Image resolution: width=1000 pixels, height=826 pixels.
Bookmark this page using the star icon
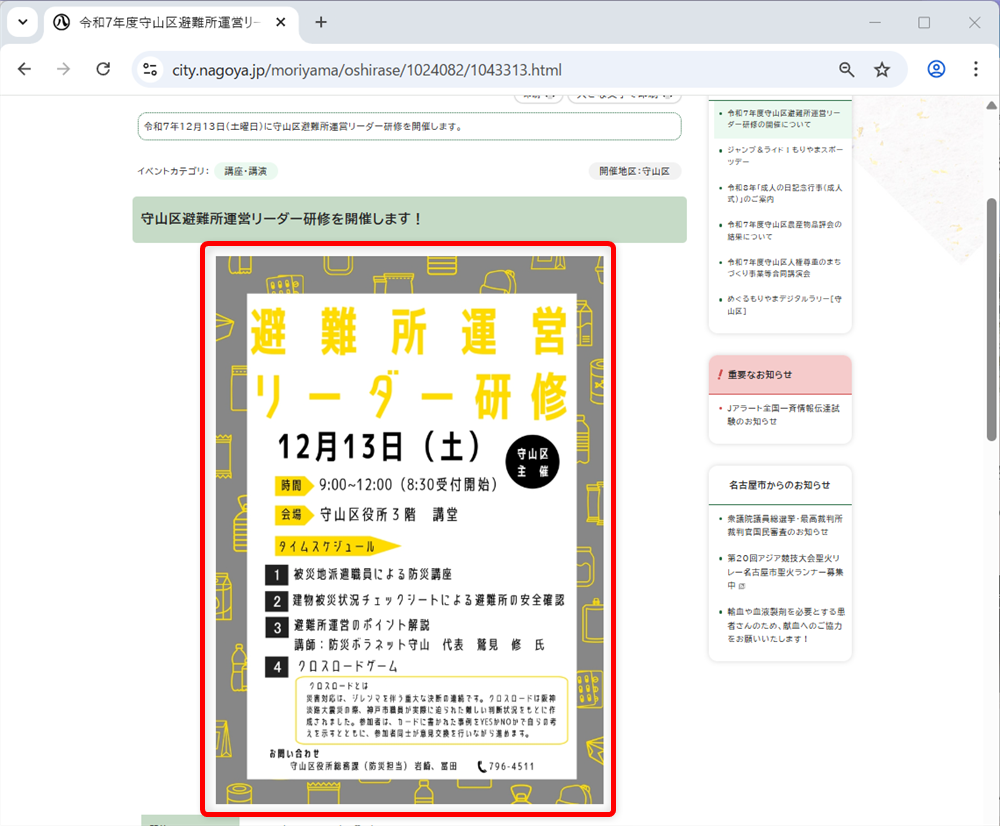point(881,69)
